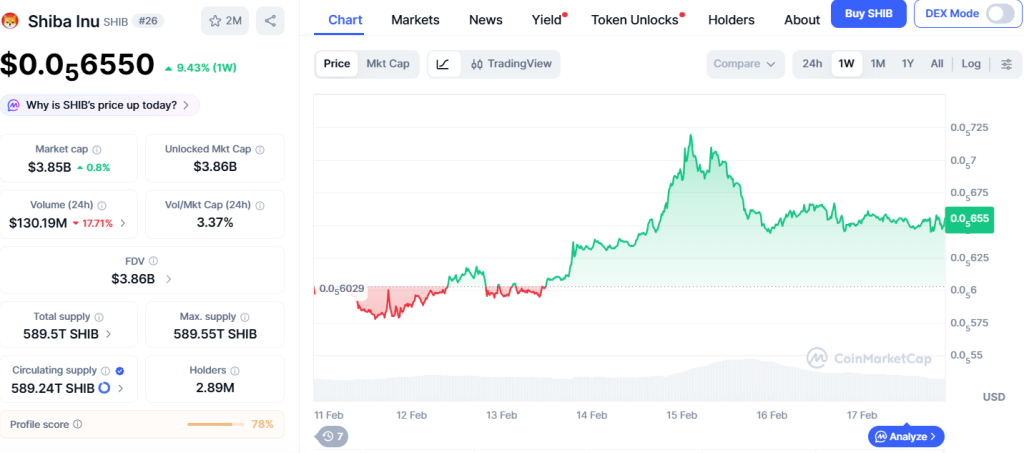Expand FDV details chevron
1024x453 pixels.
(x=168, y=279)
